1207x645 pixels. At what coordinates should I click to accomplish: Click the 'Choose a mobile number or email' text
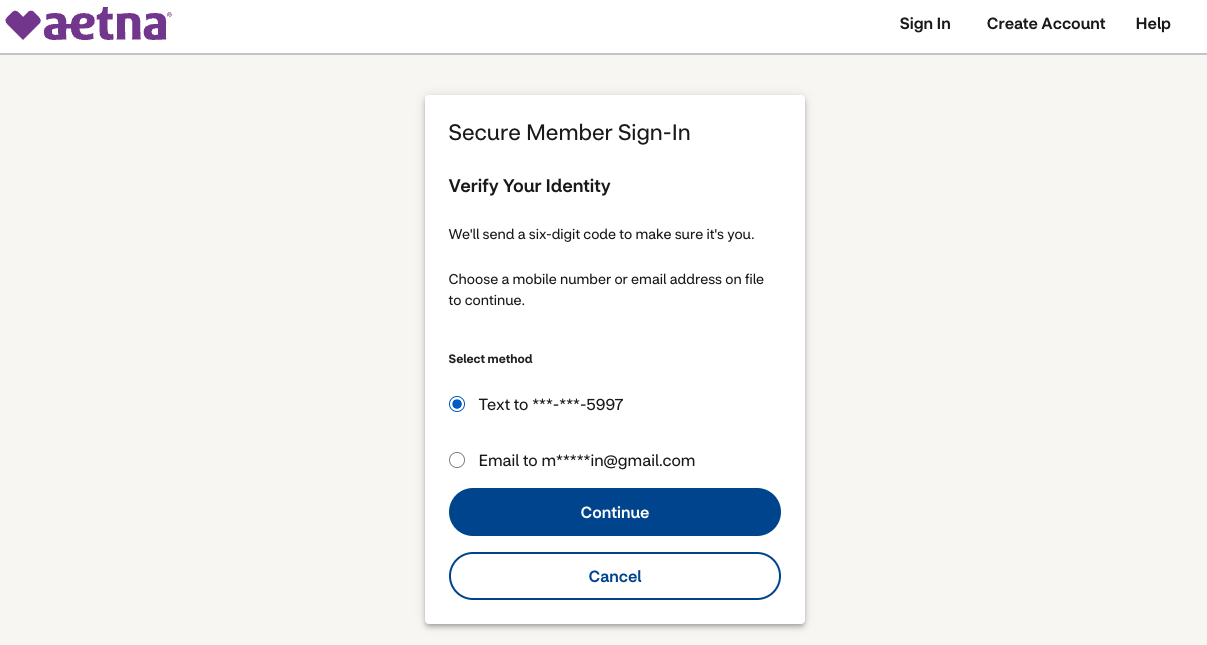click(605, 280)
